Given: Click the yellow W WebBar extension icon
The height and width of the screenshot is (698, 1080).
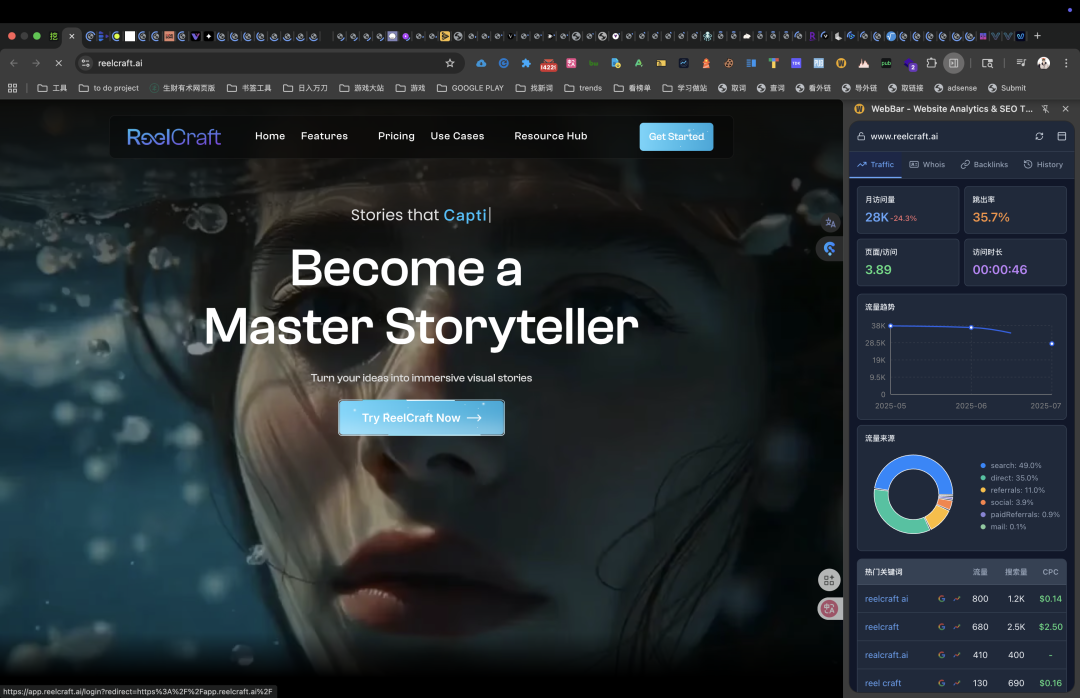Looking at the screenshot, I should [841, 63].
